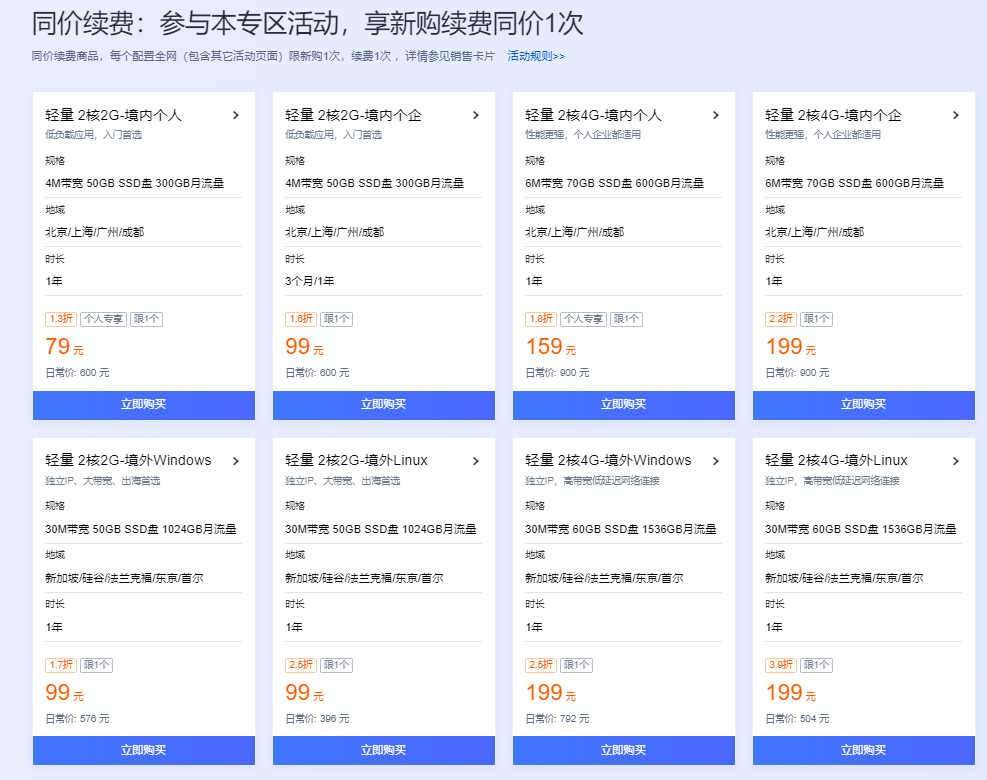This screenshot has height=780, width=987.
Task: Click the 159 元 price
Action: [x=551, y=347]
